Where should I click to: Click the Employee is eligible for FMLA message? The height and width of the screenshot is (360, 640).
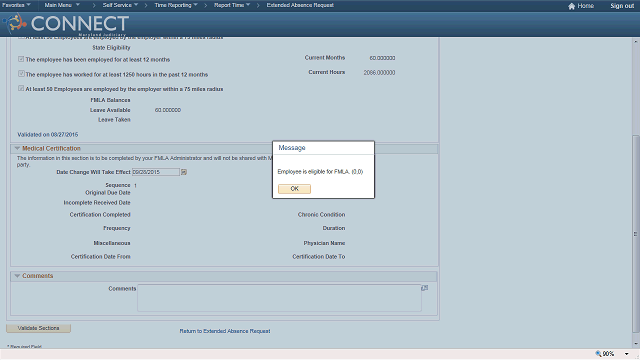point(320,172)
